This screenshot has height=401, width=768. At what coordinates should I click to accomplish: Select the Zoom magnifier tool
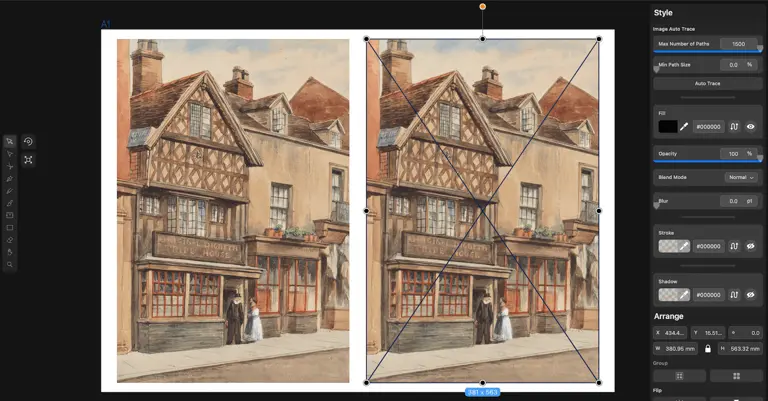point(9,264)
